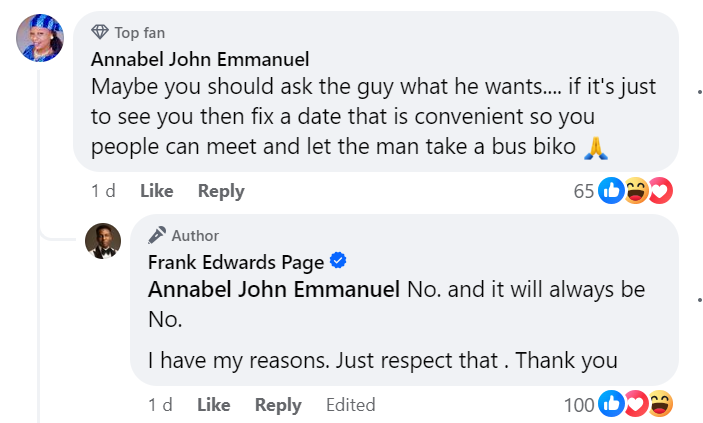Click the heart reaction on Frank's reply

[636, 404]
